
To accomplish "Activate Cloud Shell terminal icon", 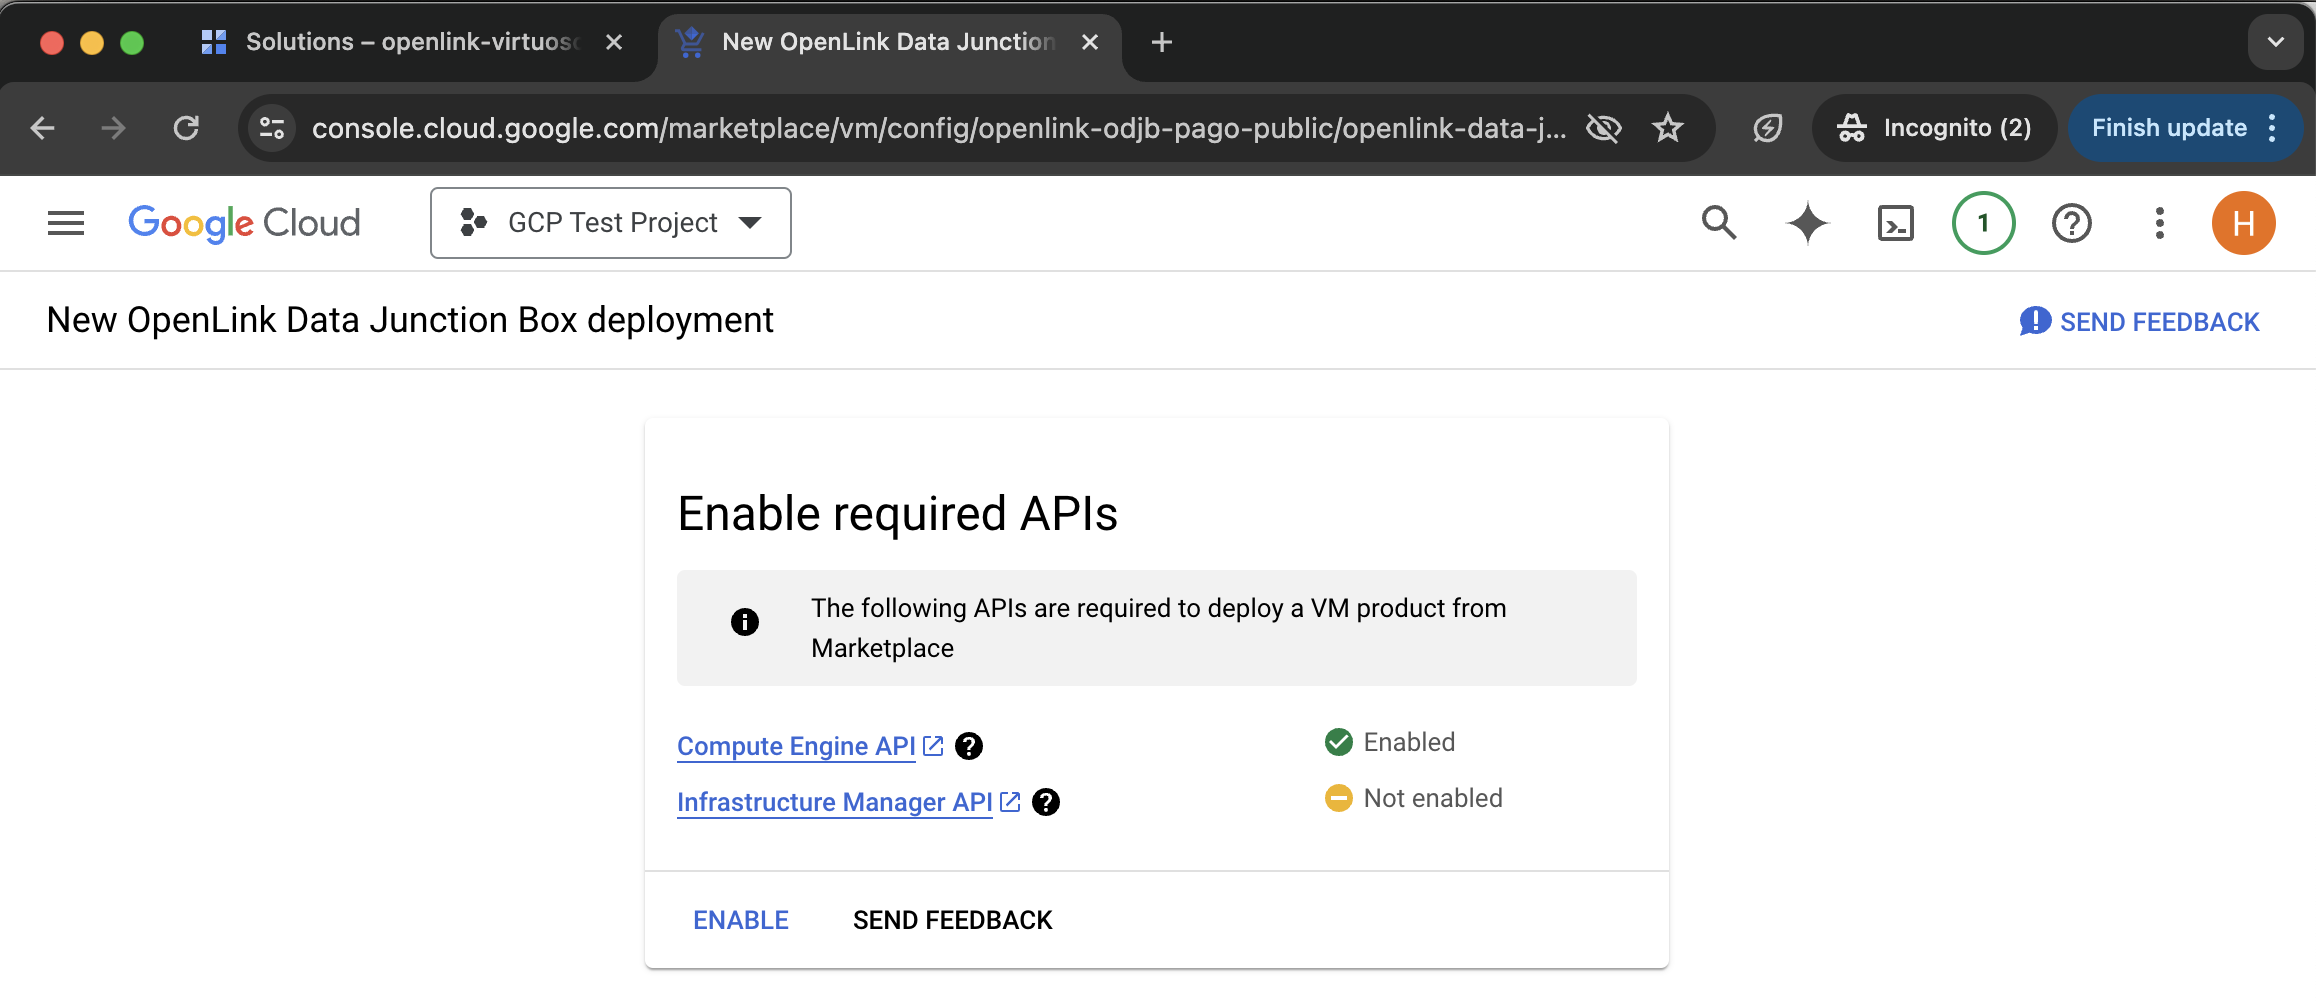I will (1896, 223).
